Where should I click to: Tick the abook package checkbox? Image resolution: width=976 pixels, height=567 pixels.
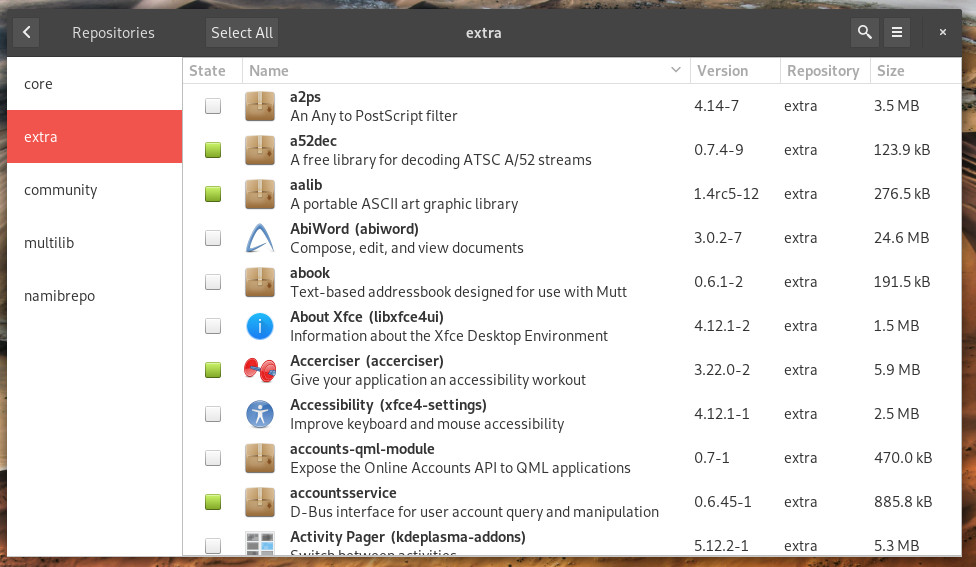click(213, 282)
